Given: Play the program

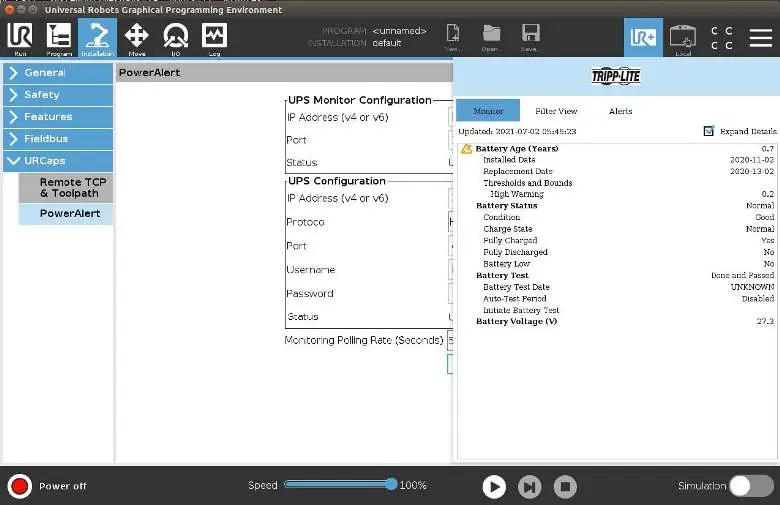Looking at the screenshot, I should (494, 487).
